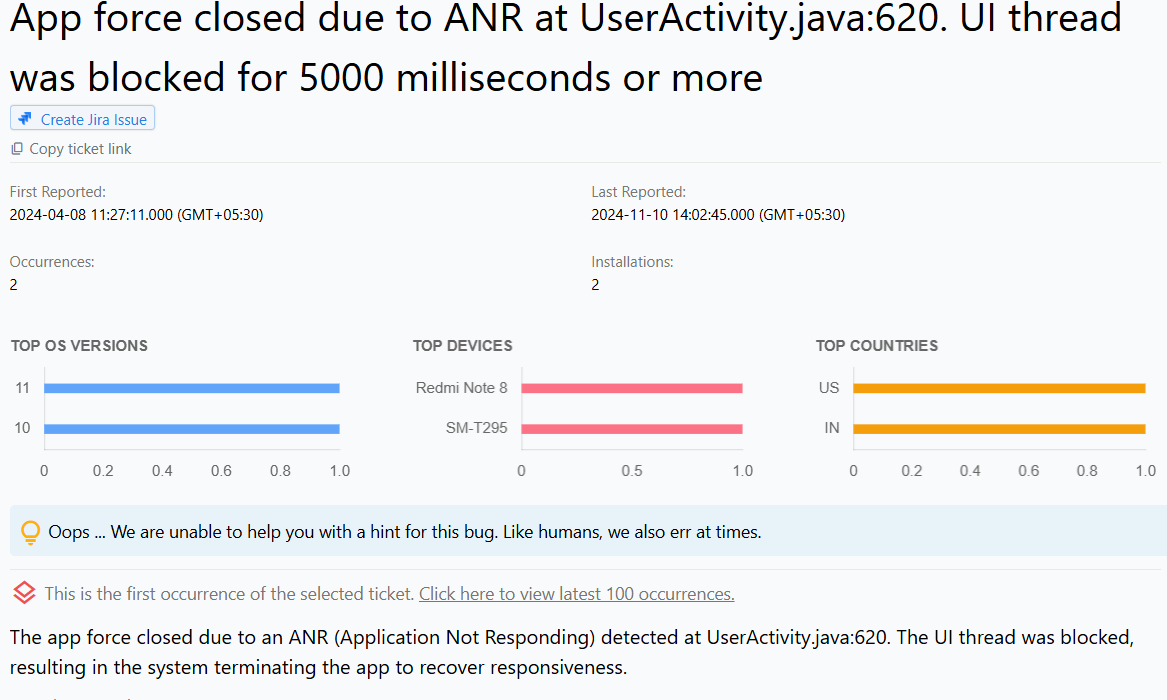Click the ANR ticket title heading
Screen dimensions: 1167x700
pyautogui.click(x=560, y=48)
